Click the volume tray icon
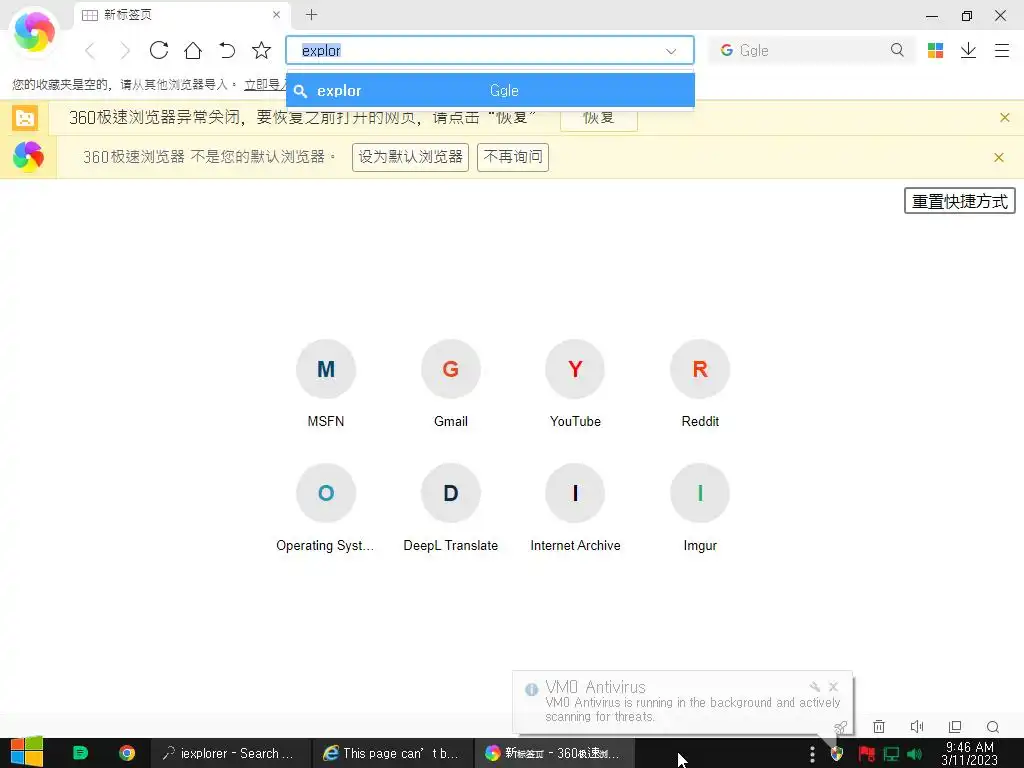This screenshot has height=768, width=1024. coord(914,754)
